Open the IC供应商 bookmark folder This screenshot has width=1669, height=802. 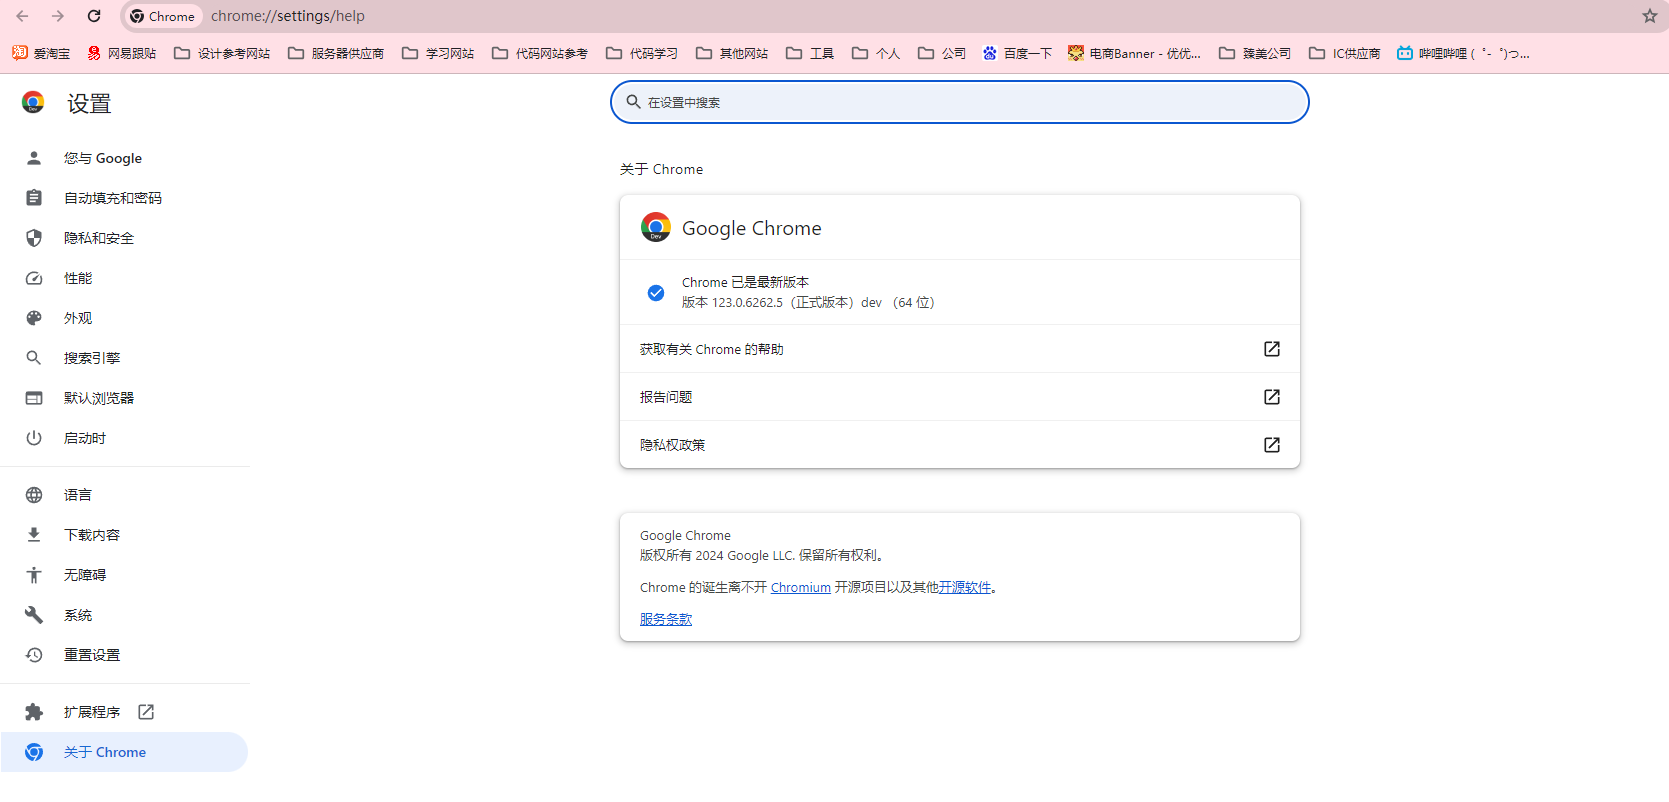[1344, 53]
